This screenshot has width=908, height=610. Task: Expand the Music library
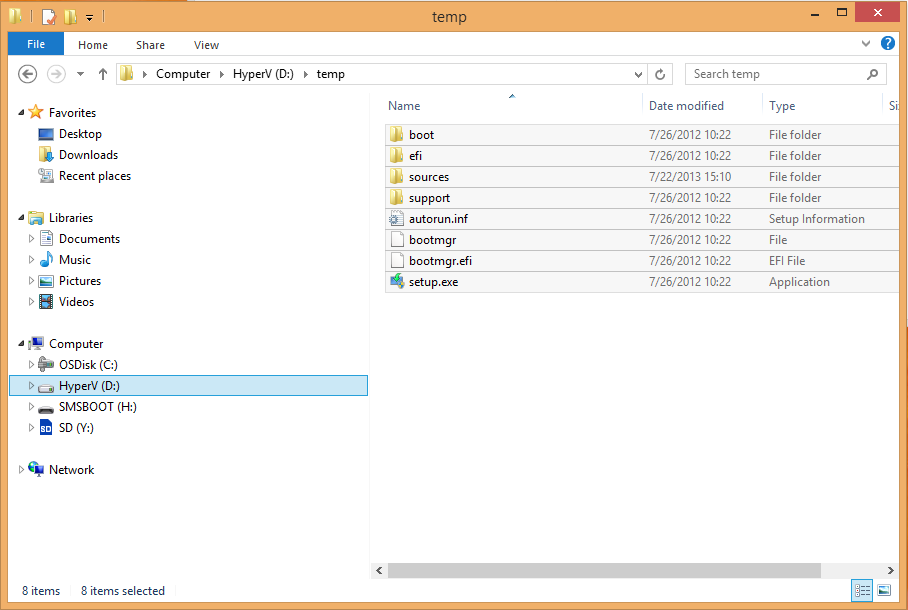(x=31, y=260)
